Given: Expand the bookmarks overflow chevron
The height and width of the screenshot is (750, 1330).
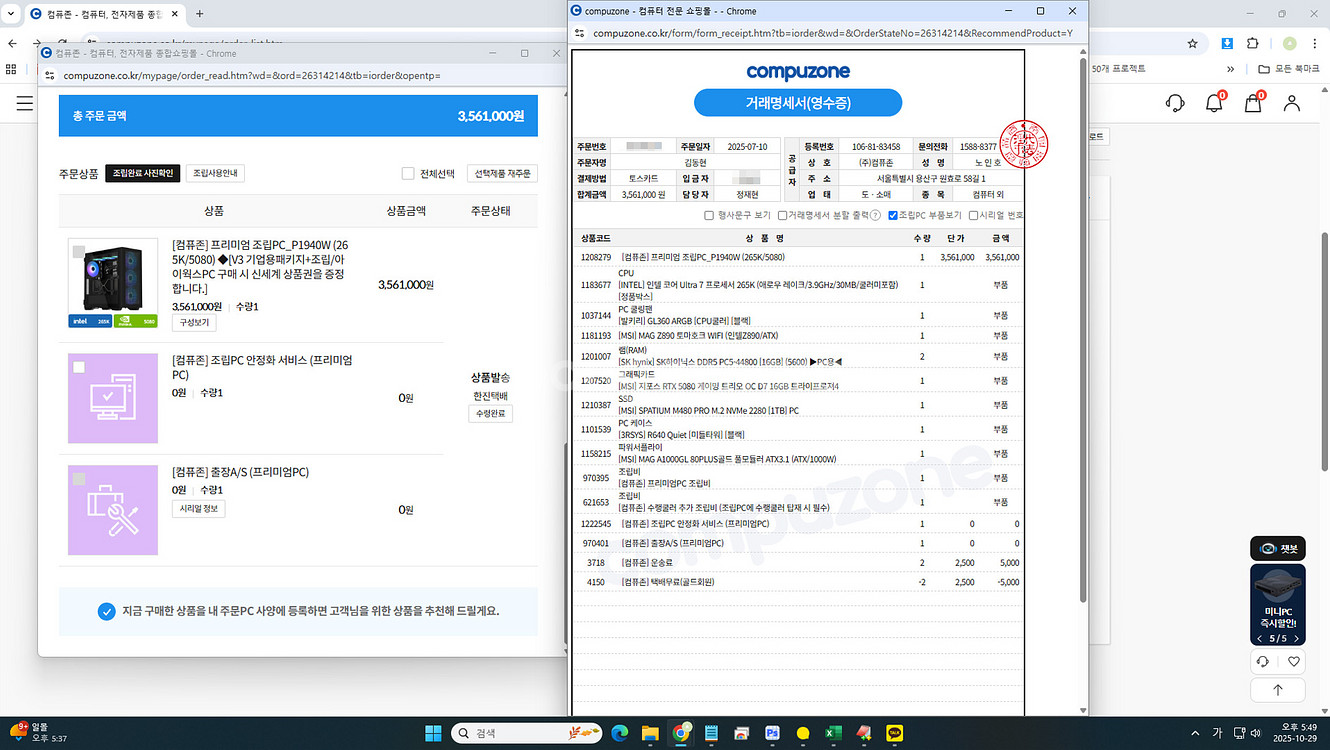Looking at the screenshot, I should (x=1229, y=69).
